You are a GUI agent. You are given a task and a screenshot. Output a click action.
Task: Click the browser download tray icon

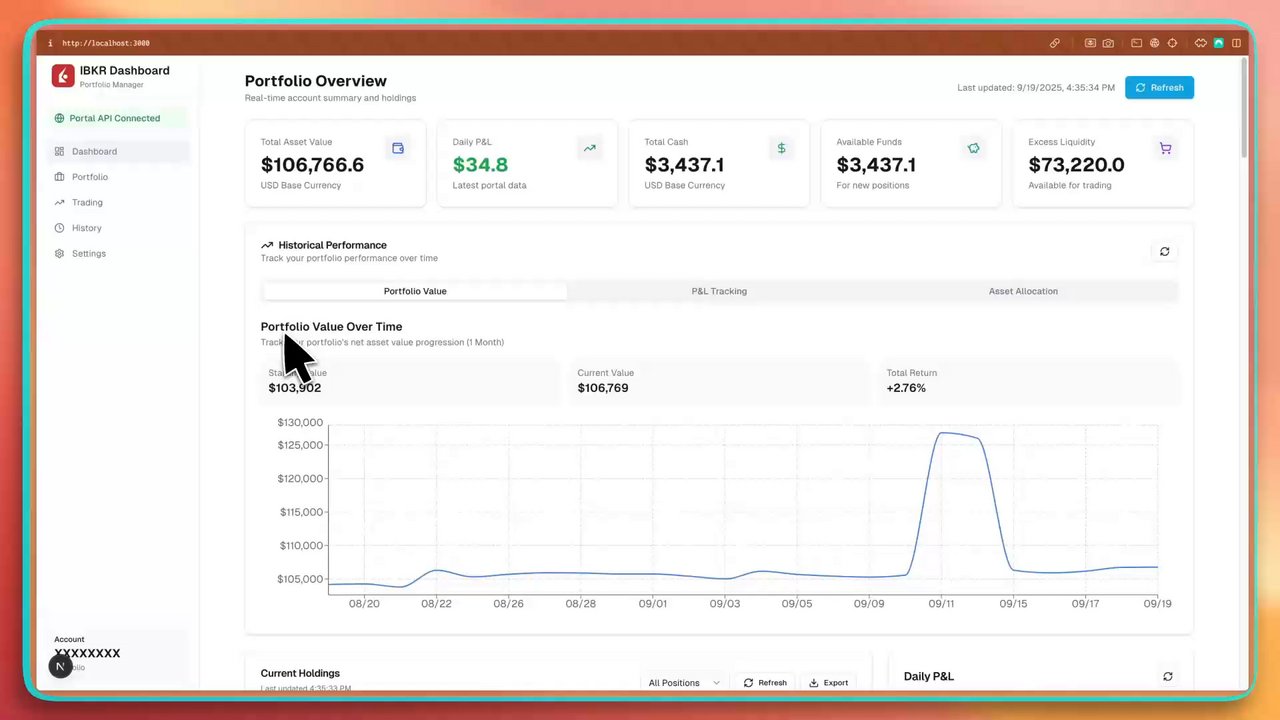pos(1091,43)
